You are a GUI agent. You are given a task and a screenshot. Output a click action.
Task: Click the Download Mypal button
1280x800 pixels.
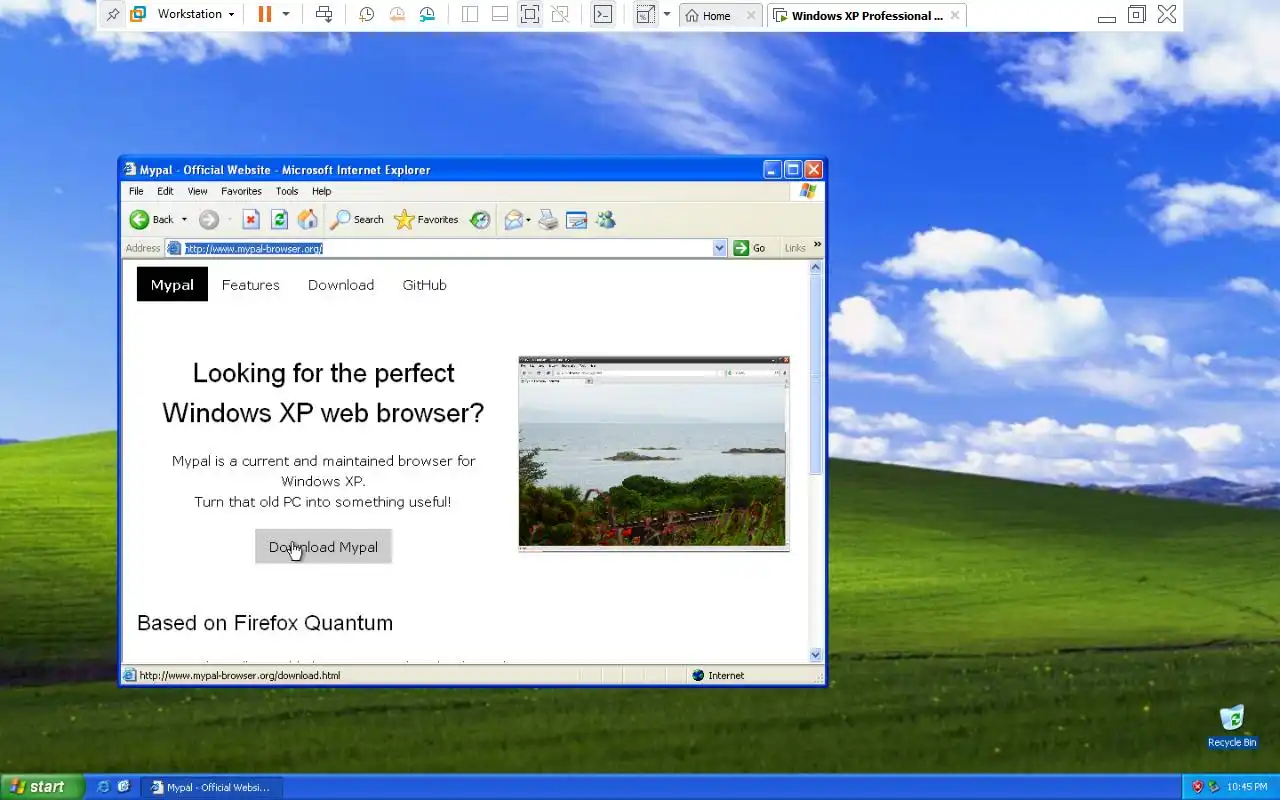coord(323,546)
